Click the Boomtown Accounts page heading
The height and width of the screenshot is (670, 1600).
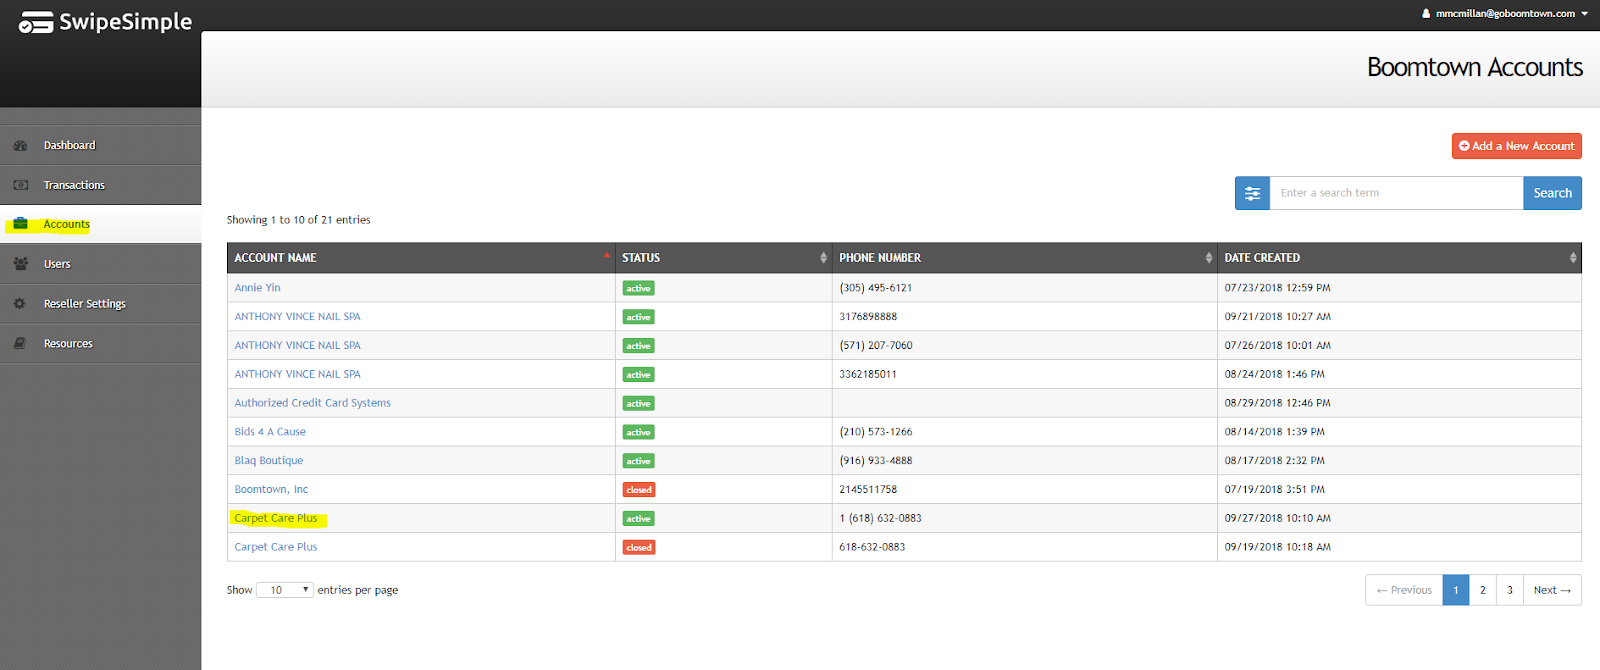(x=1474, y=68)
